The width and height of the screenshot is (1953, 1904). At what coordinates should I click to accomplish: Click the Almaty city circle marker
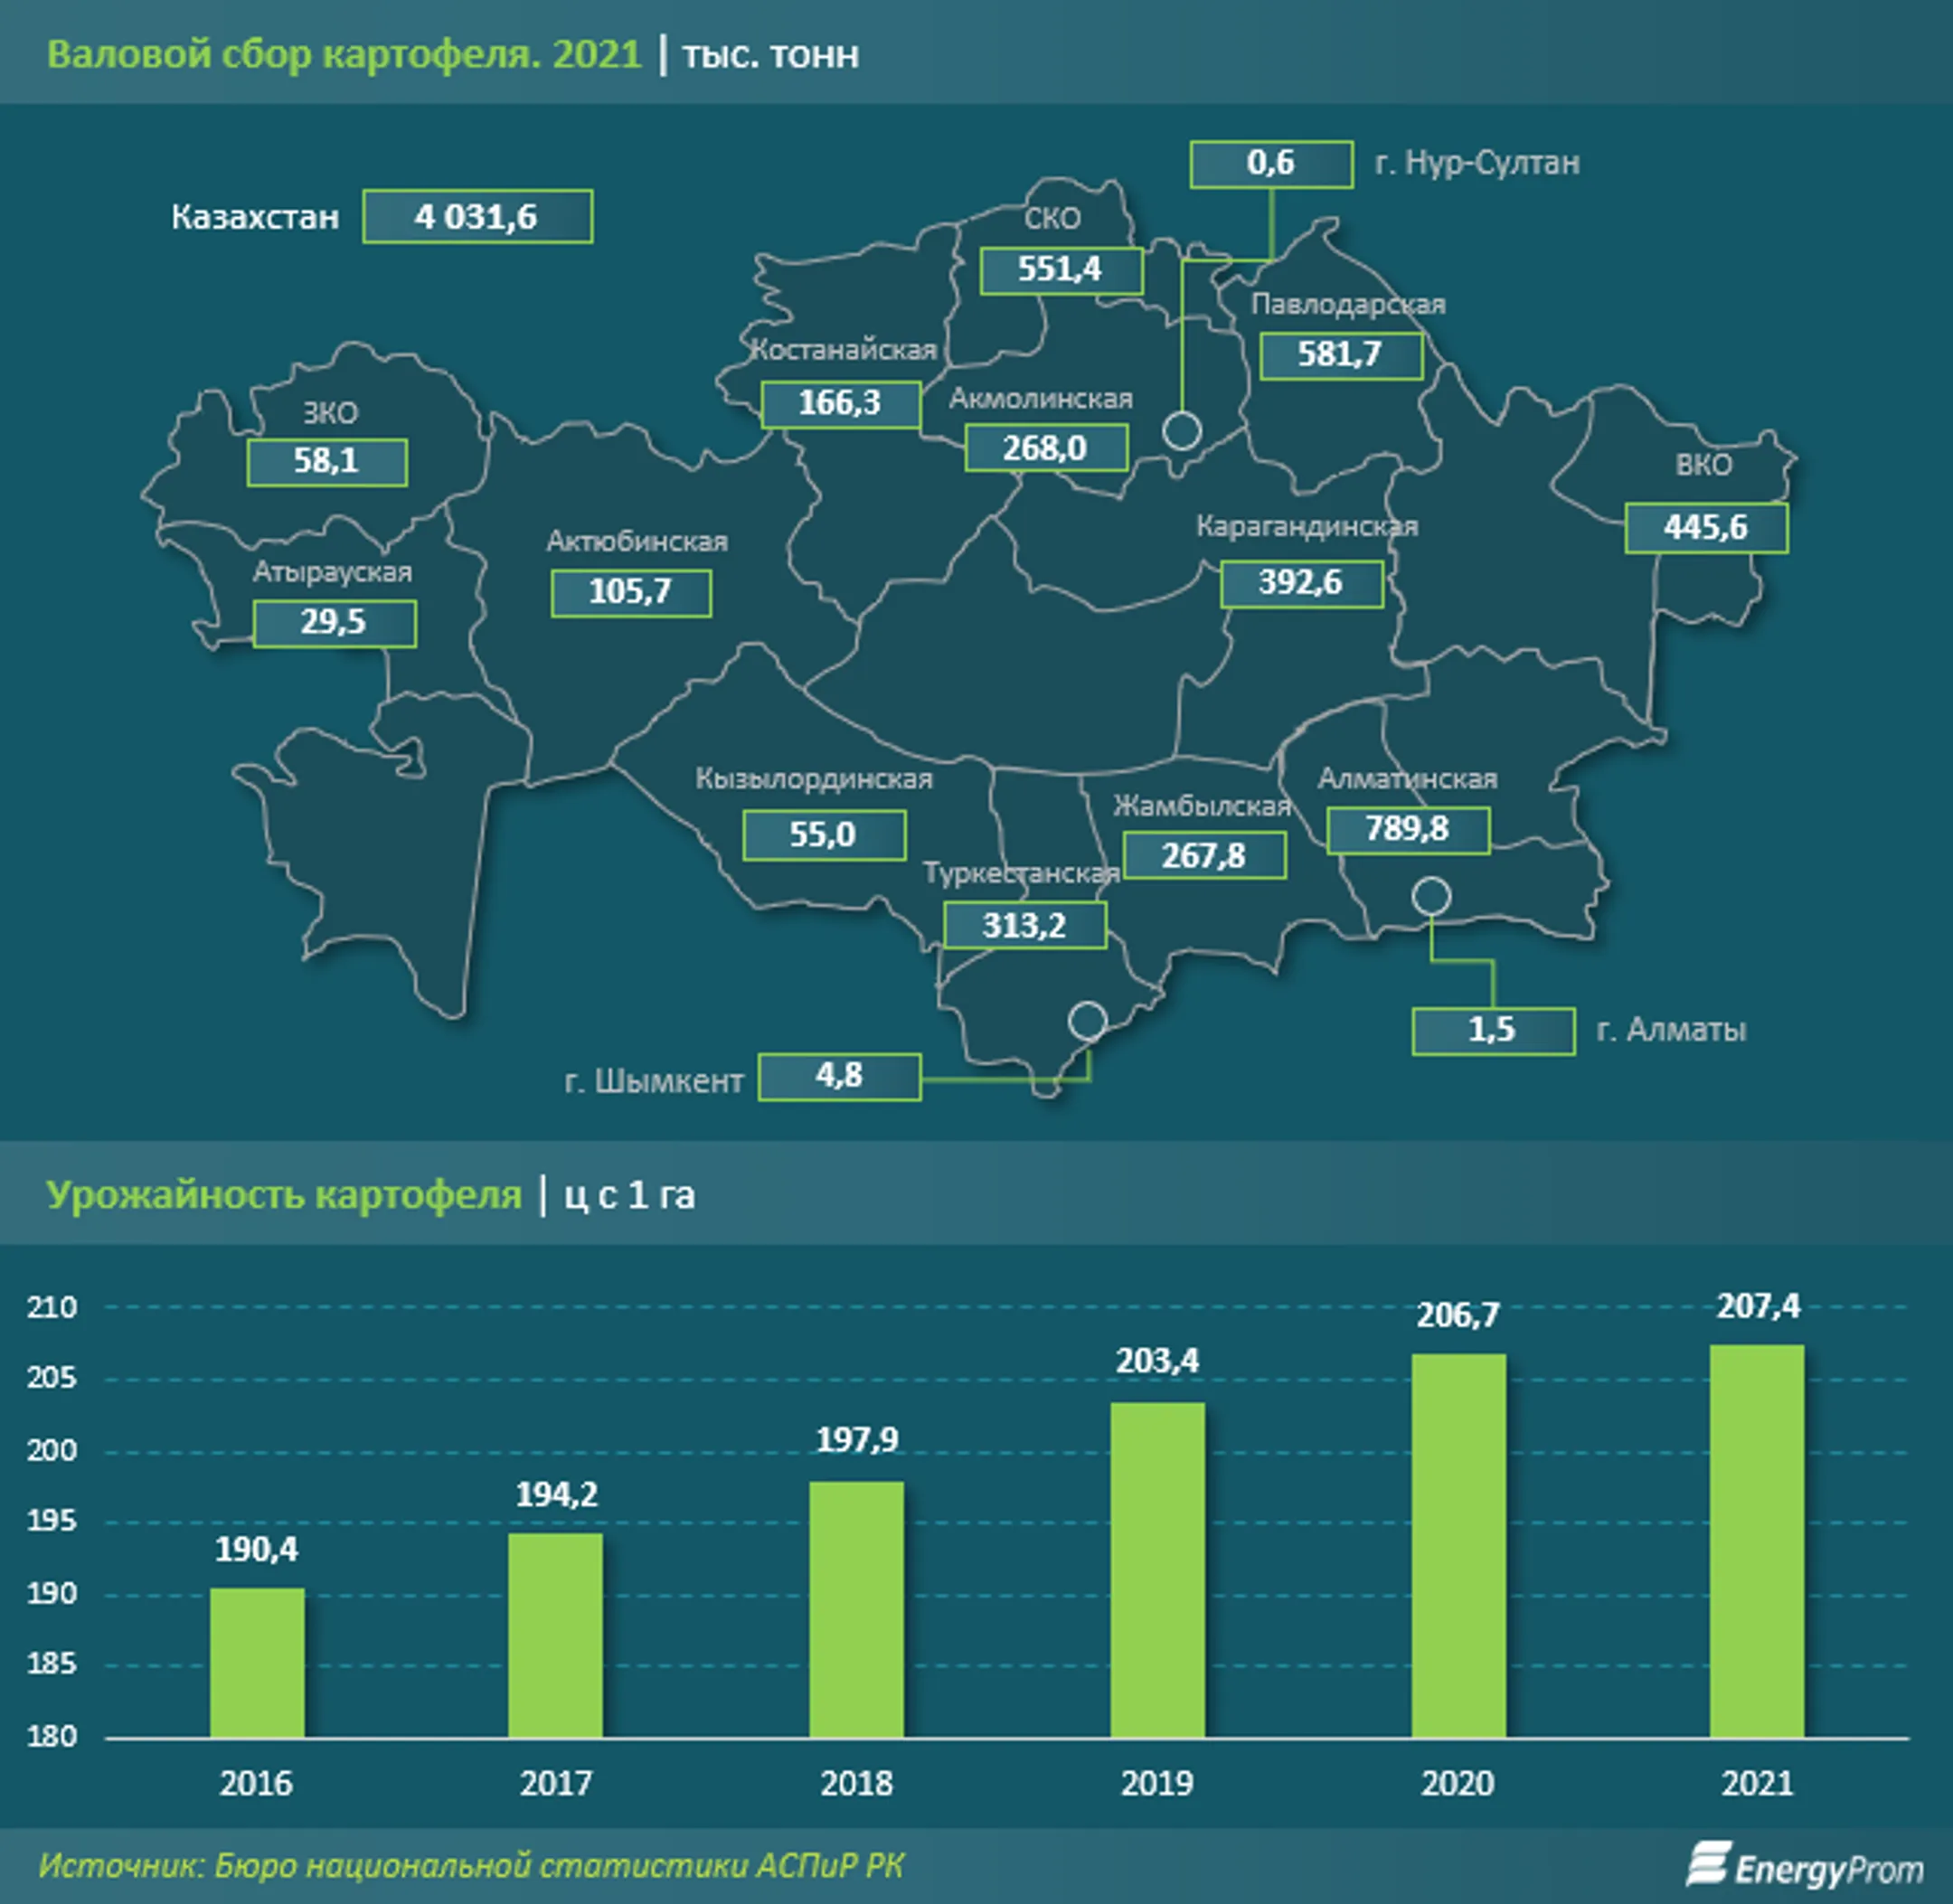[1431, 896]
